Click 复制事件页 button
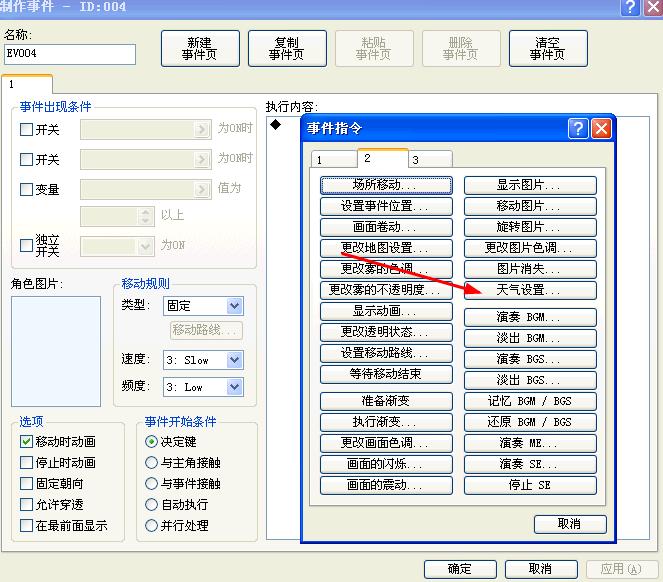The image size is (663, 582). [x=287, y=49]
